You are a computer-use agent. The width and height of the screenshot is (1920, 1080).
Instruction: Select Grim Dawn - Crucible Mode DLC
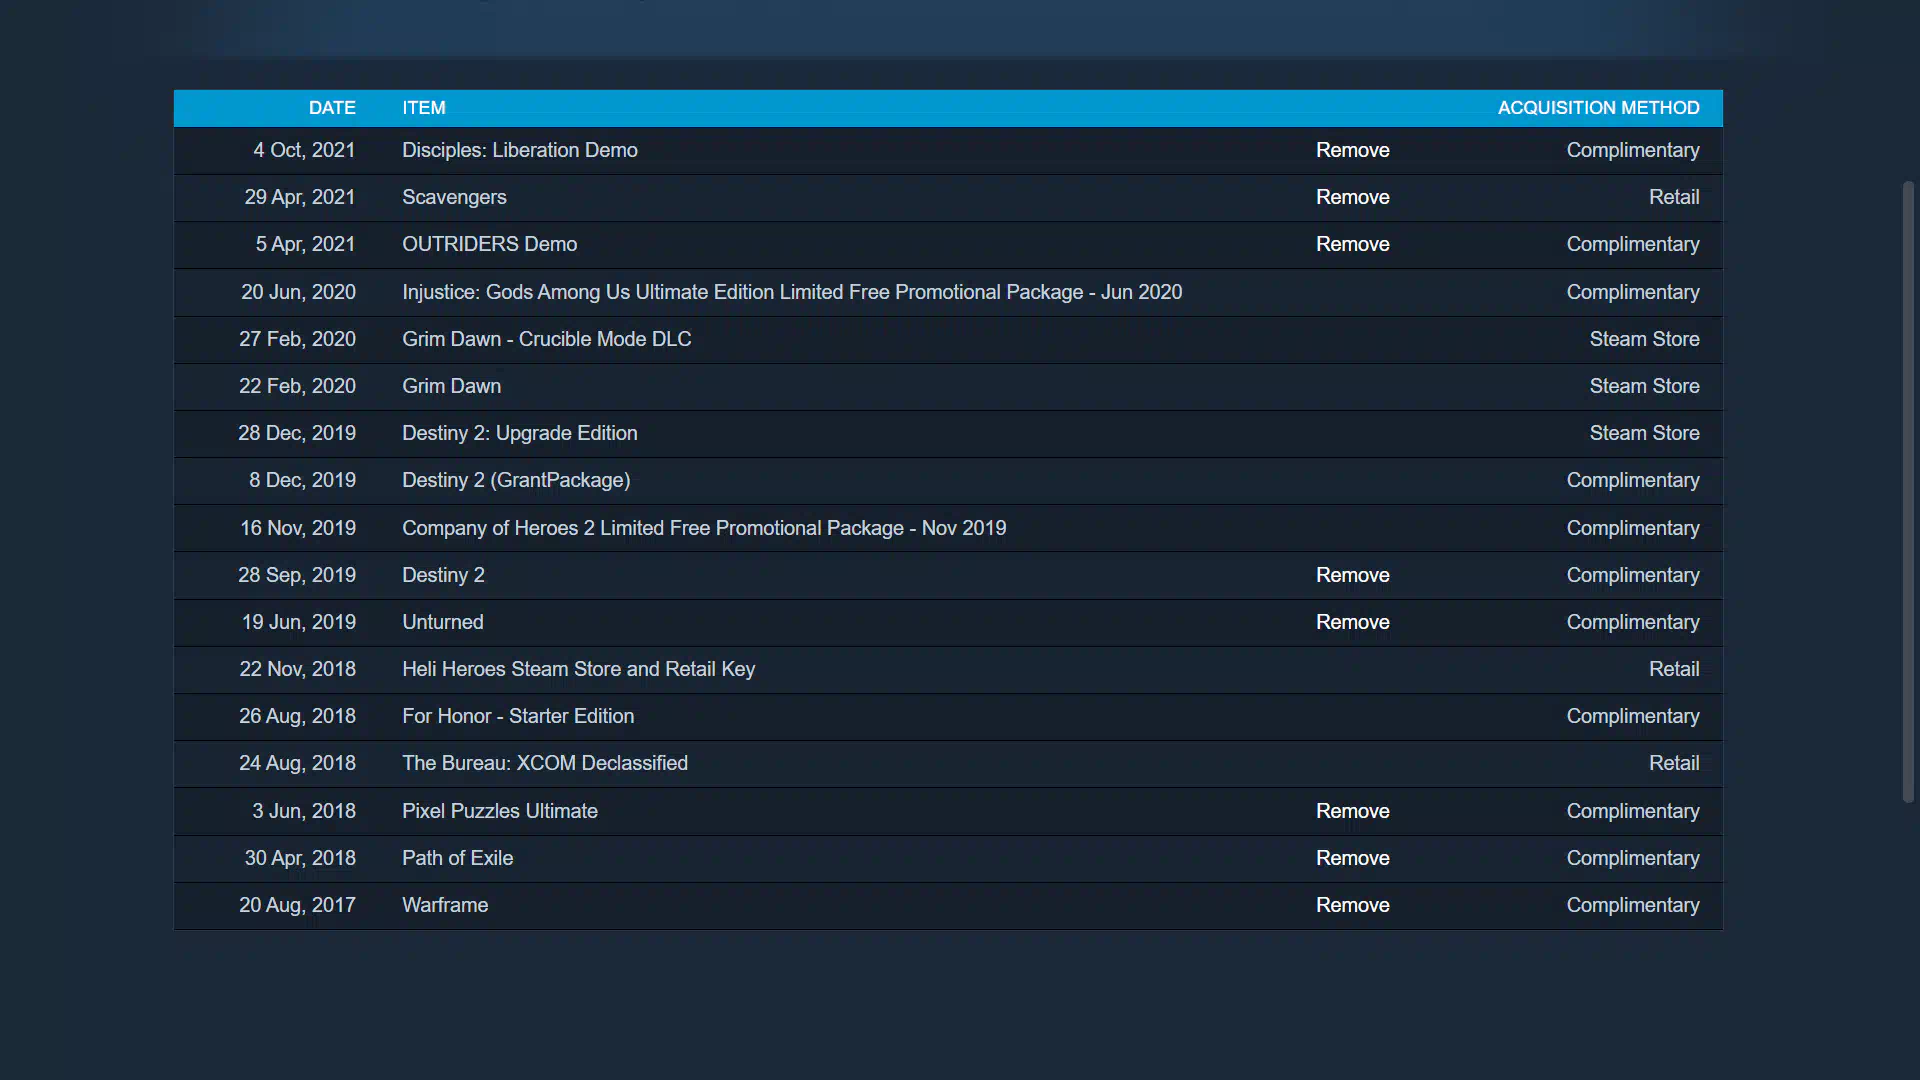(547, 339)
